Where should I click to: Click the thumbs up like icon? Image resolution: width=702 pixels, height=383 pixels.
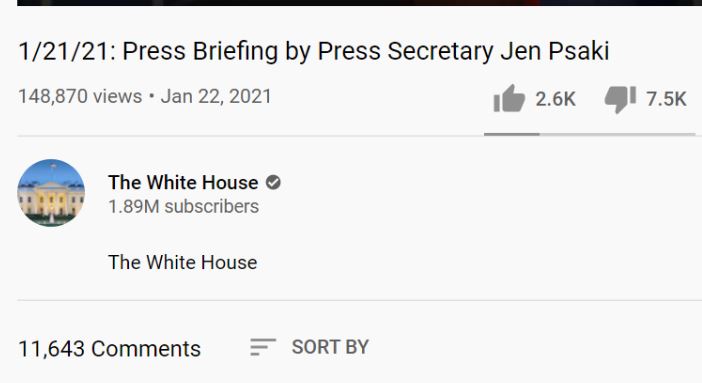coord(509,99)
